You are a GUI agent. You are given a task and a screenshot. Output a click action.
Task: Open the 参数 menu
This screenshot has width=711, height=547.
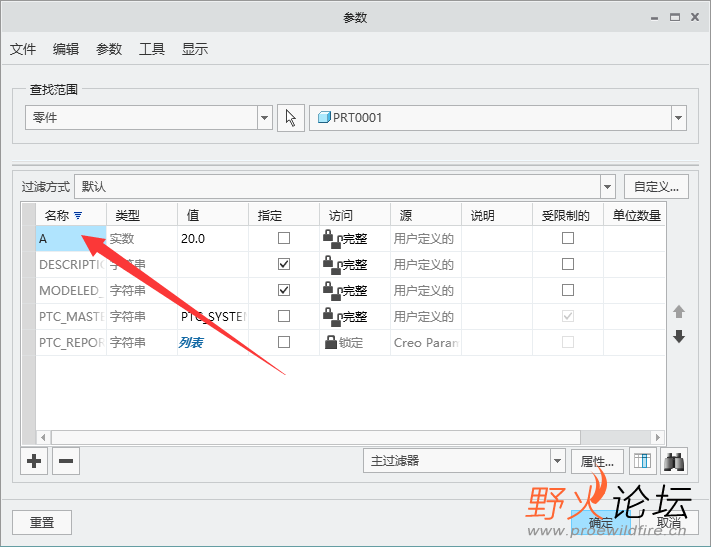point(109,49)
